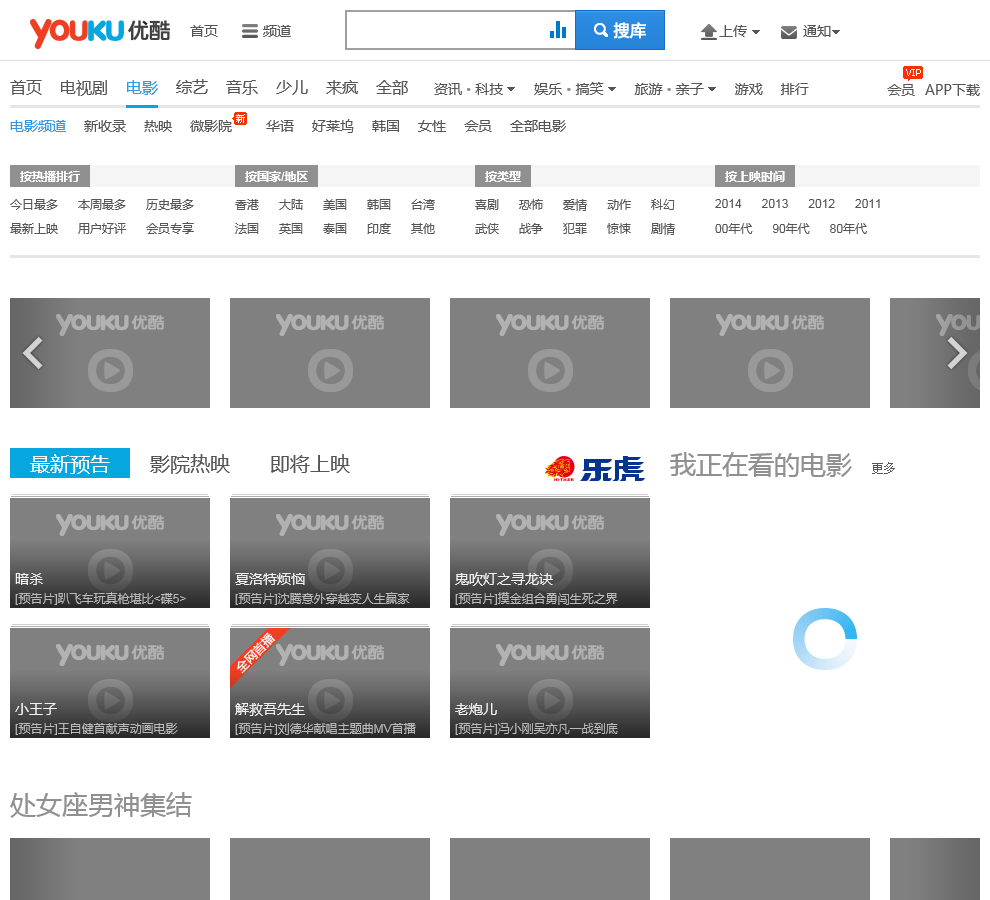Open the 鬼吹灯之寻龙诀 trailer thumbnail
The height and width of the screenshot is (900, 990).
tap(549, 553)
